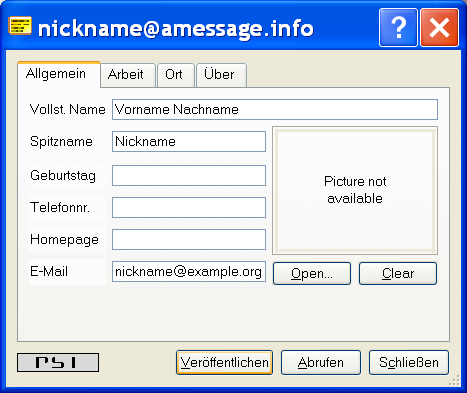Screen dimensions: 467x393
Task: Click Abrufen to retrieve vCard
Action: pos(321,362)
